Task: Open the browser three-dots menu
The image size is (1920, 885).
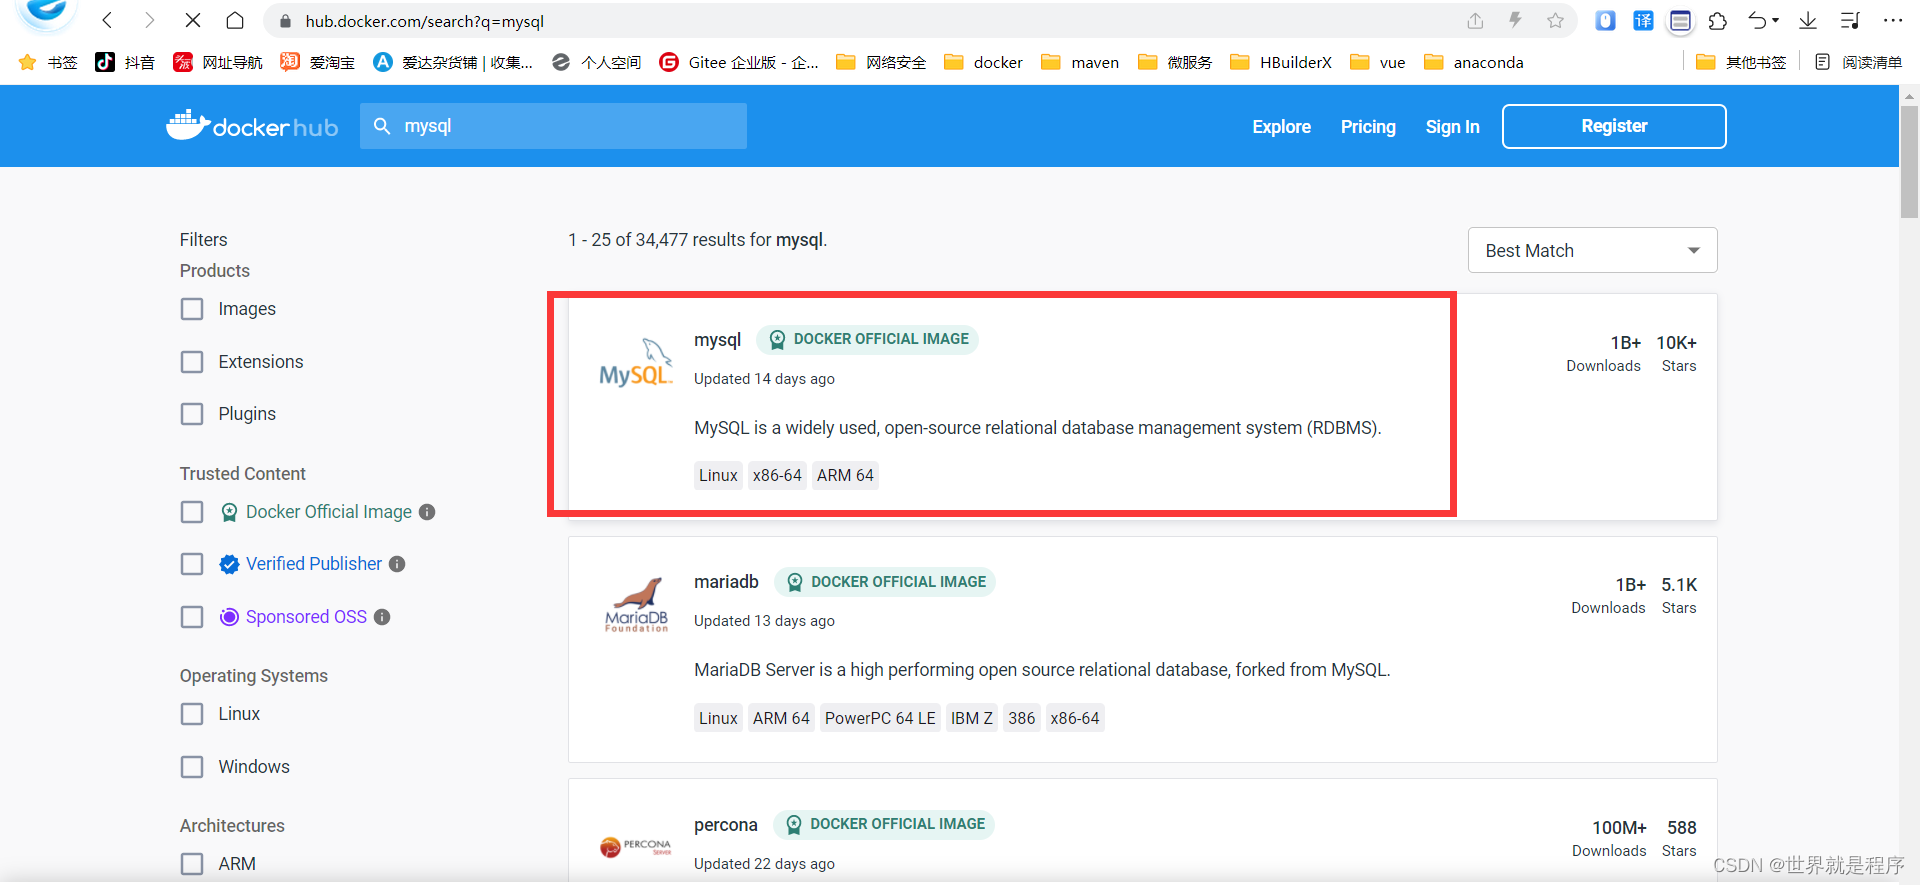Action: (x=1893, y=20)
